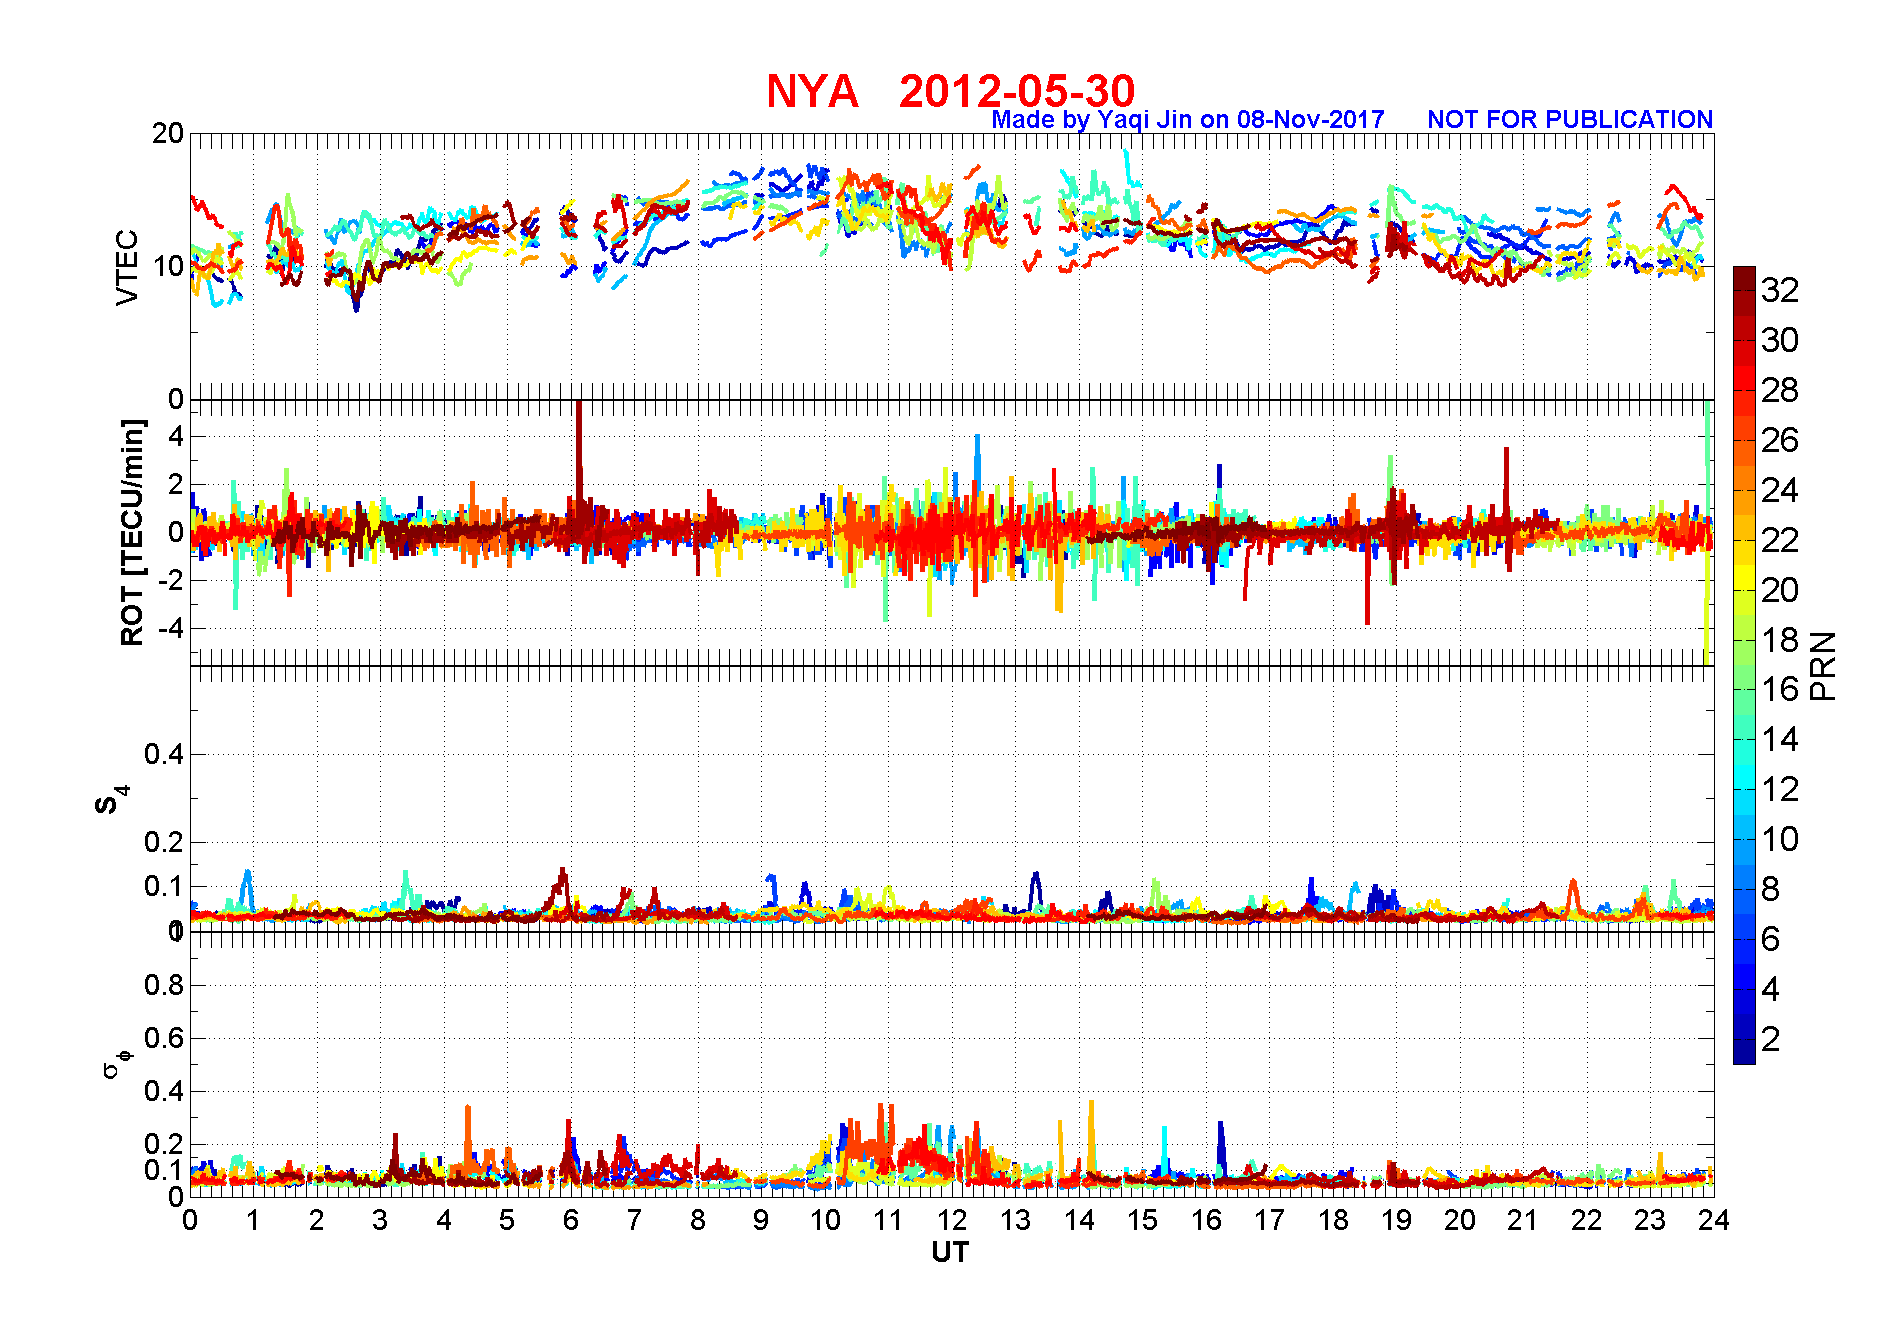
Task: Click x-axis tick label 18
Action: 1333,1220
